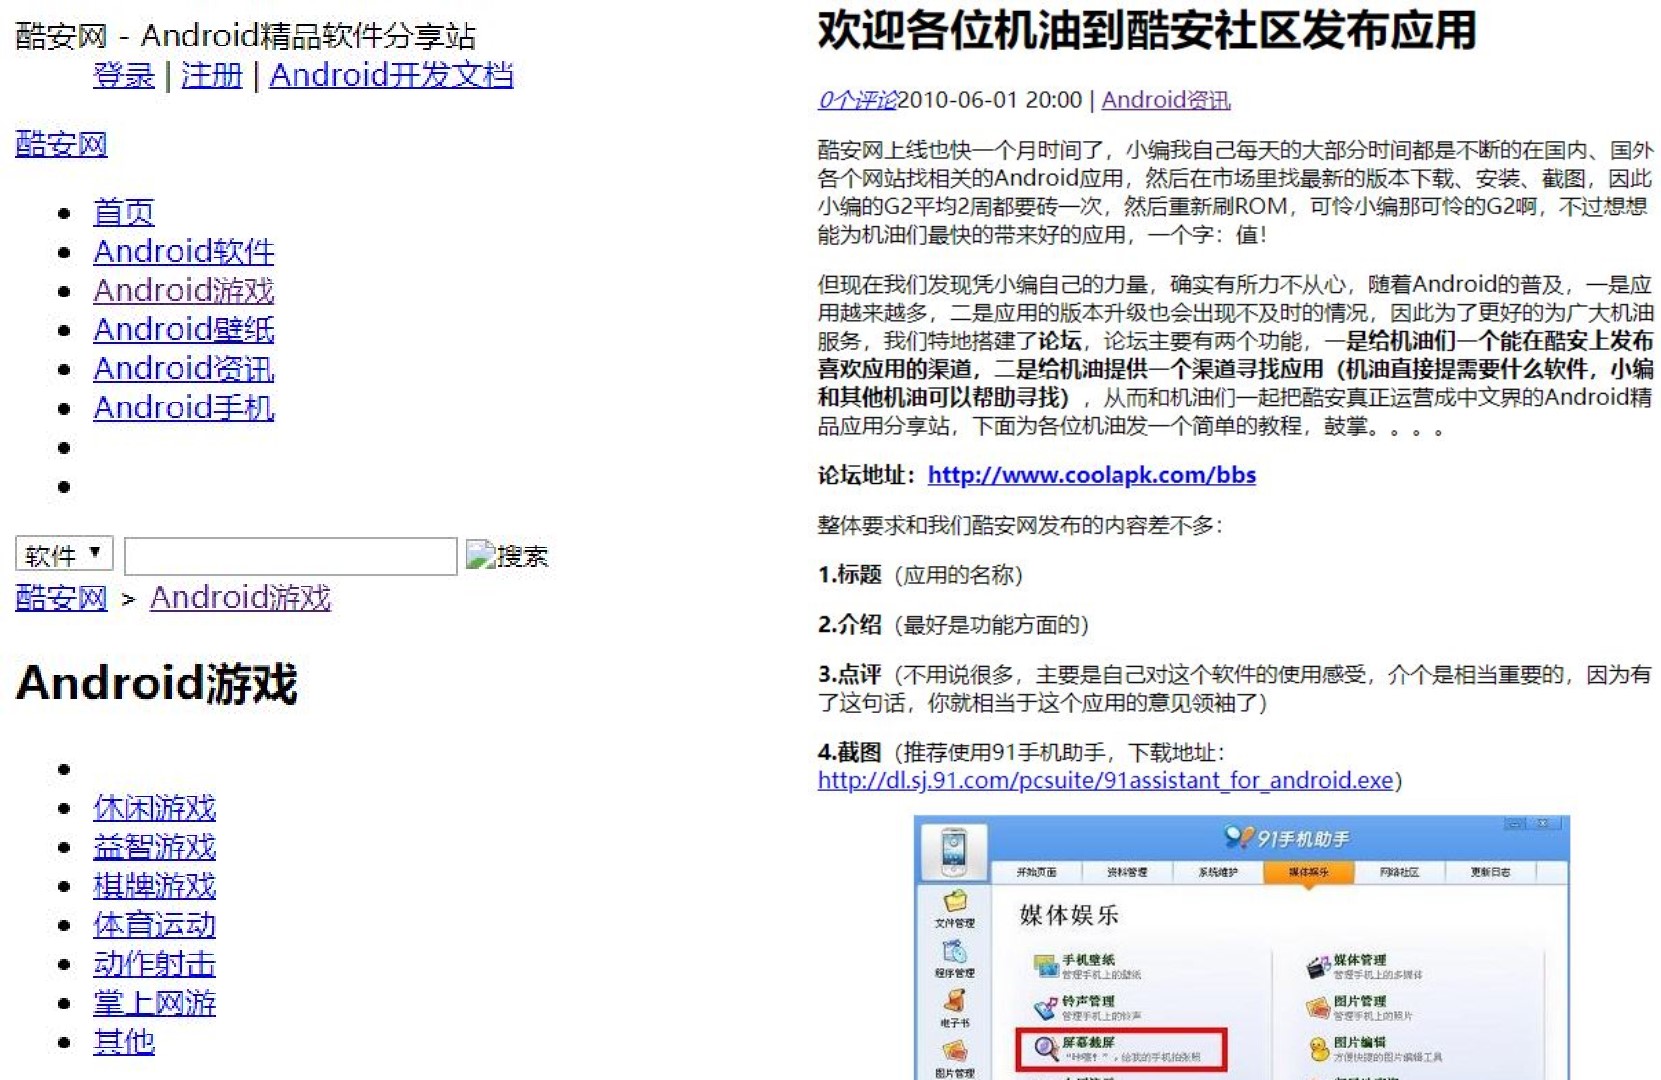Click 酷安网 in the breadcrumb
Viewport: 1661px width, 1080px height.
click(61, 598)
